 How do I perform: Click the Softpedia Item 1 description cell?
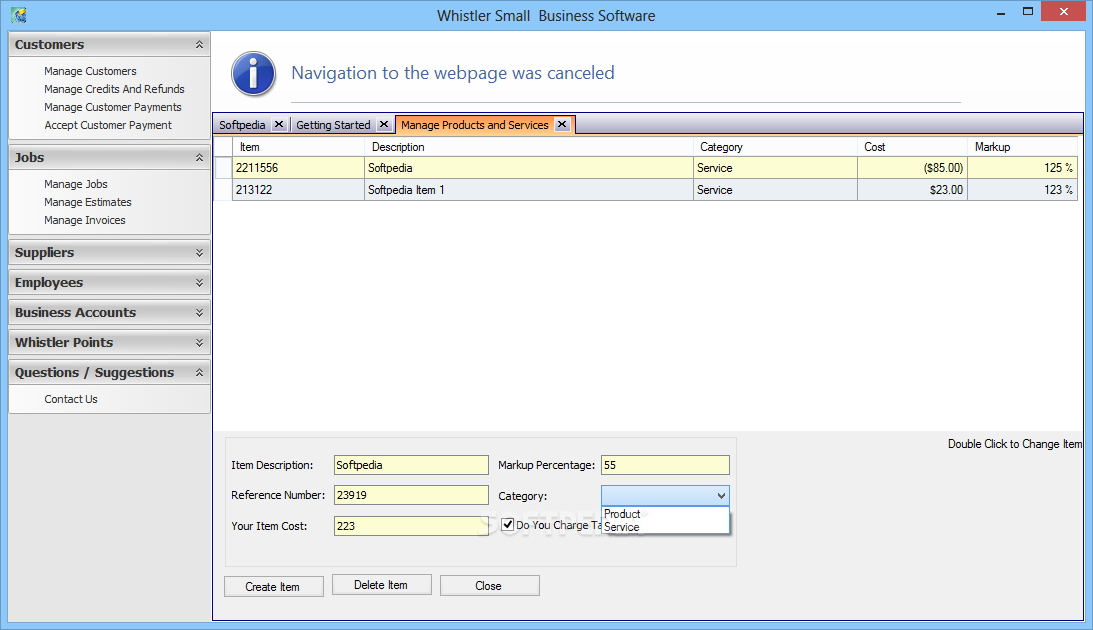pyautogui.click(x=528, y=190)
